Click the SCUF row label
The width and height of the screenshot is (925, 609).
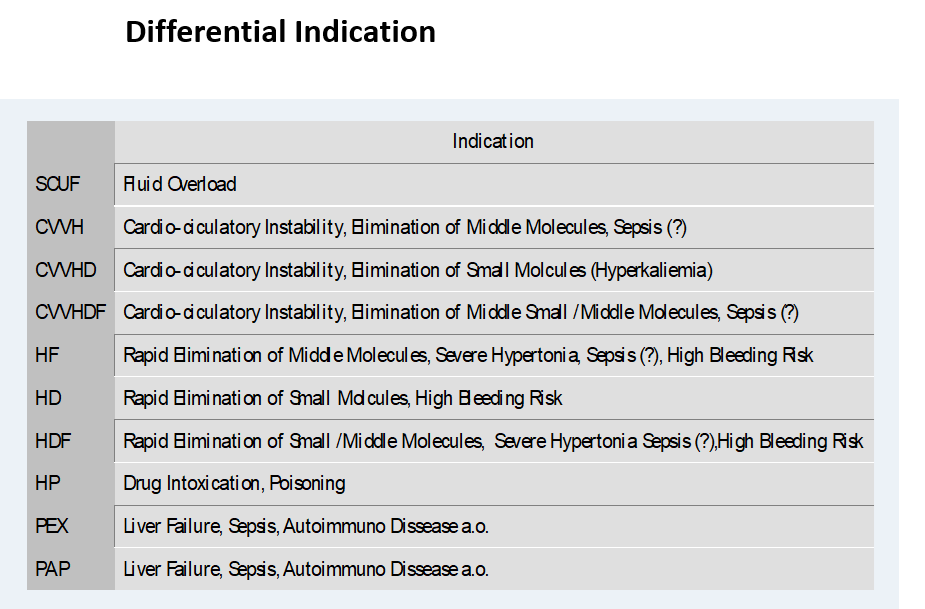[x=57, y=184]
